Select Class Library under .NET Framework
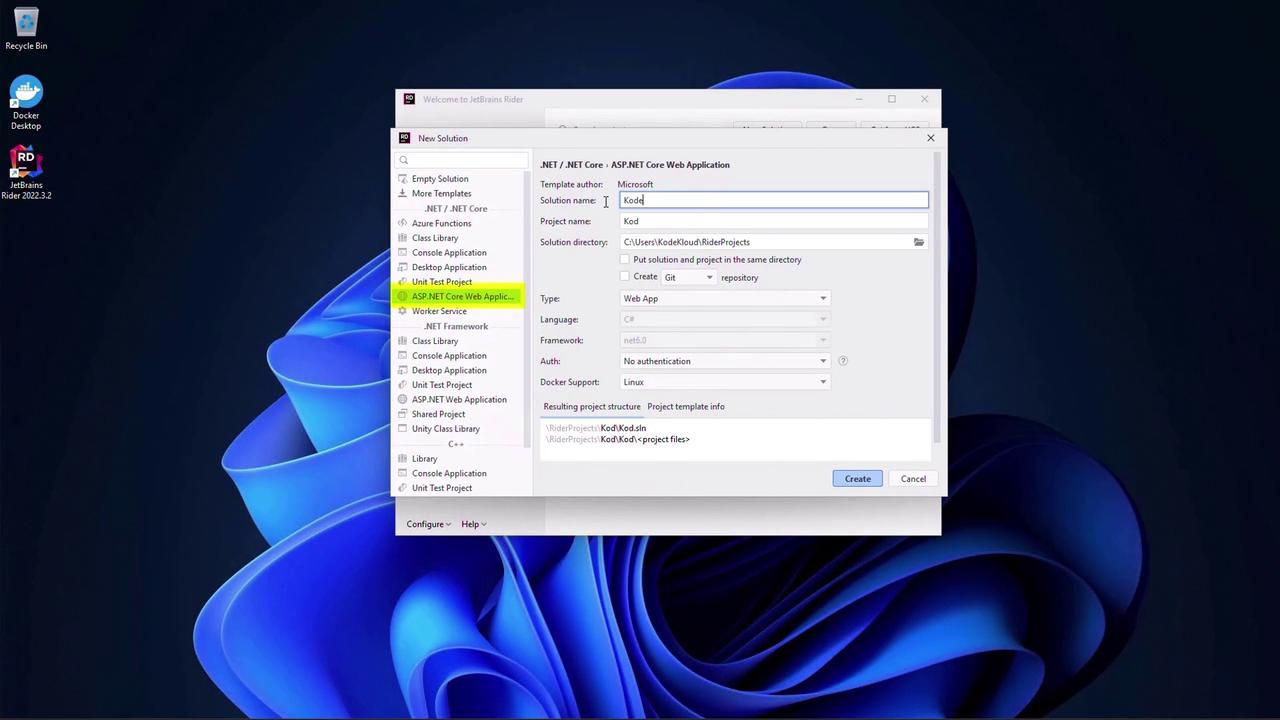 coord(435,341)
